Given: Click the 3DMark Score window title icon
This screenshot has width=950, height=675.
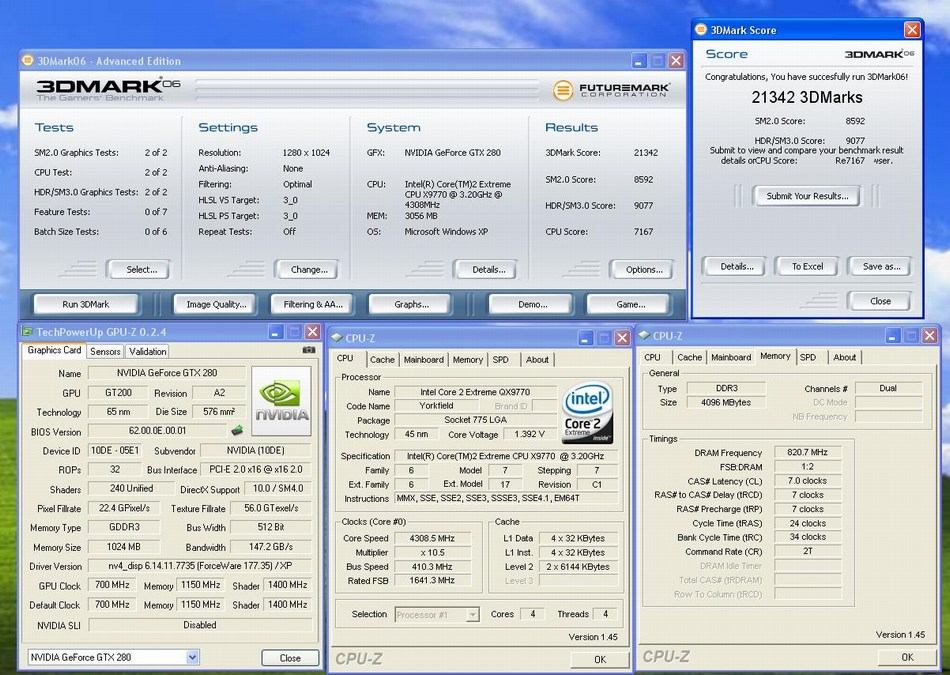Looking at the screenshot, I should pos(701,30).
